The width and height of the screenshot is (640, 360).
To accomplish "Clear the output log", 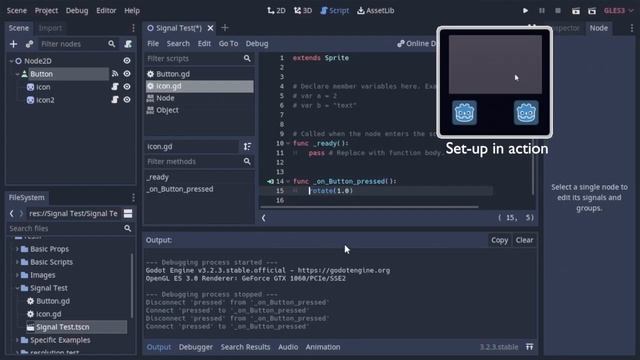I will click(x=524, y=240).
